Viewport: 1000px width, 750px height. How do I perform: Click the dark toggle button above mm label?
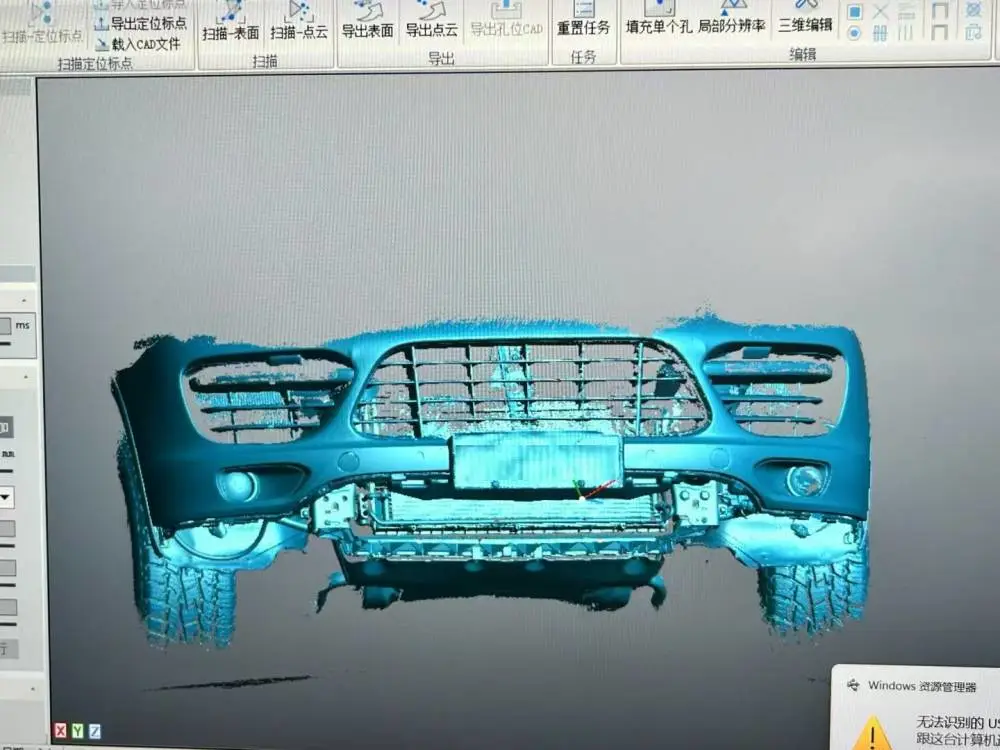tap(5, 427)
